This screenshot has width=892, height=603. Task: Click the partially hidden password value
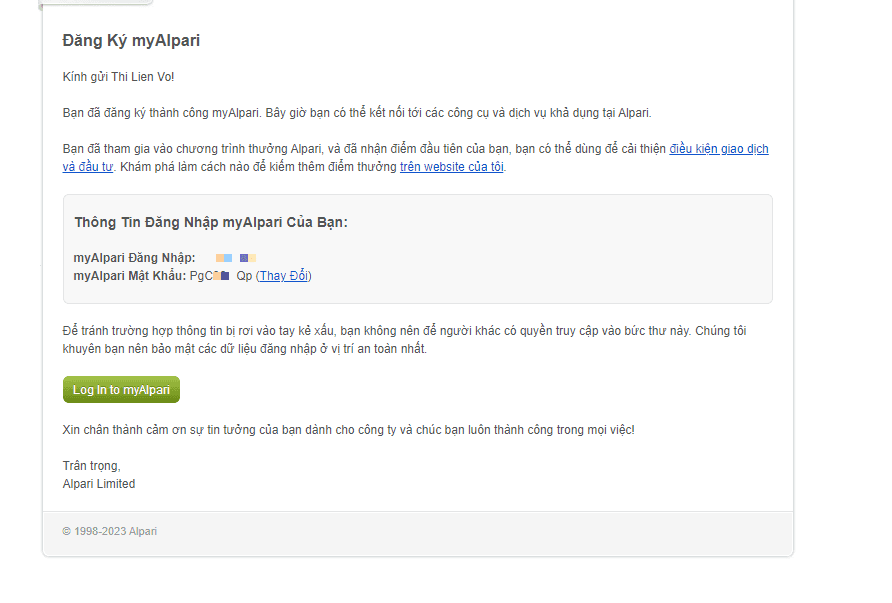point(221,276)
